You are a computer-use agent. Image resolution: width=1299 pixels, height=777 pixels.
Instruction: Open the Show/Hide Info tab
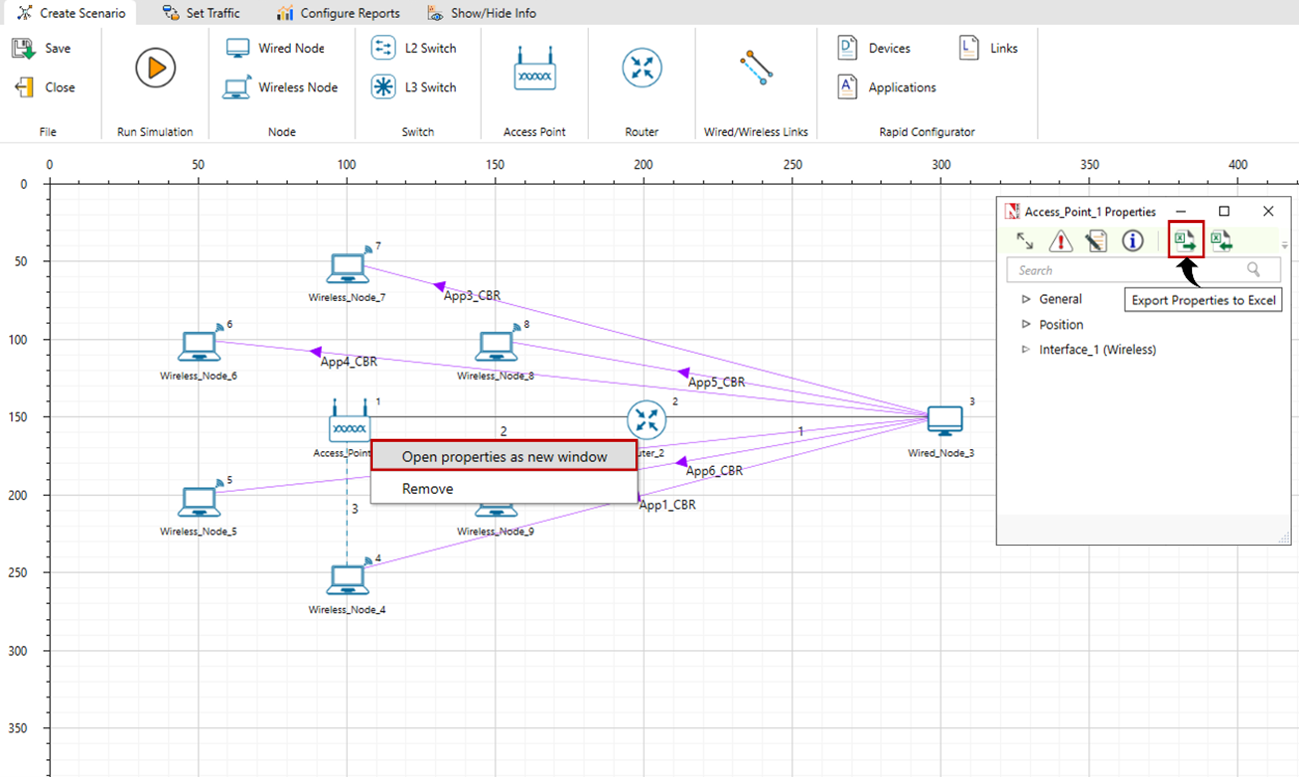pos(482,13)
